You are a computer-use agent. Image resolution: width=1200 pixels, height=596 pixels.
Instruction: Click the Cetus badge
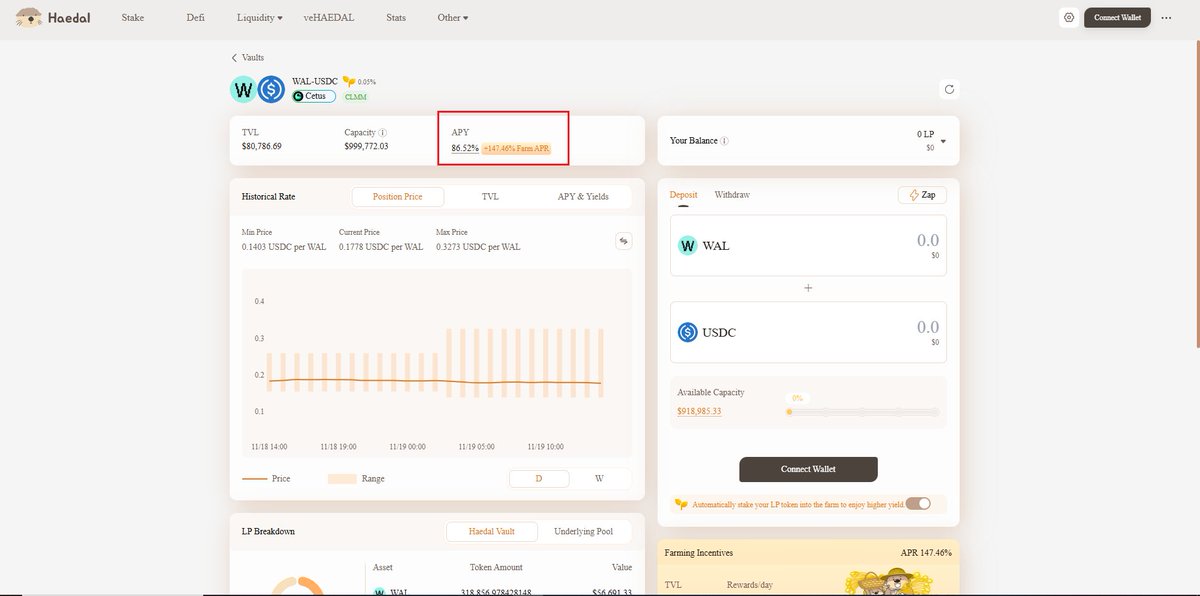[x=314, y=96]
